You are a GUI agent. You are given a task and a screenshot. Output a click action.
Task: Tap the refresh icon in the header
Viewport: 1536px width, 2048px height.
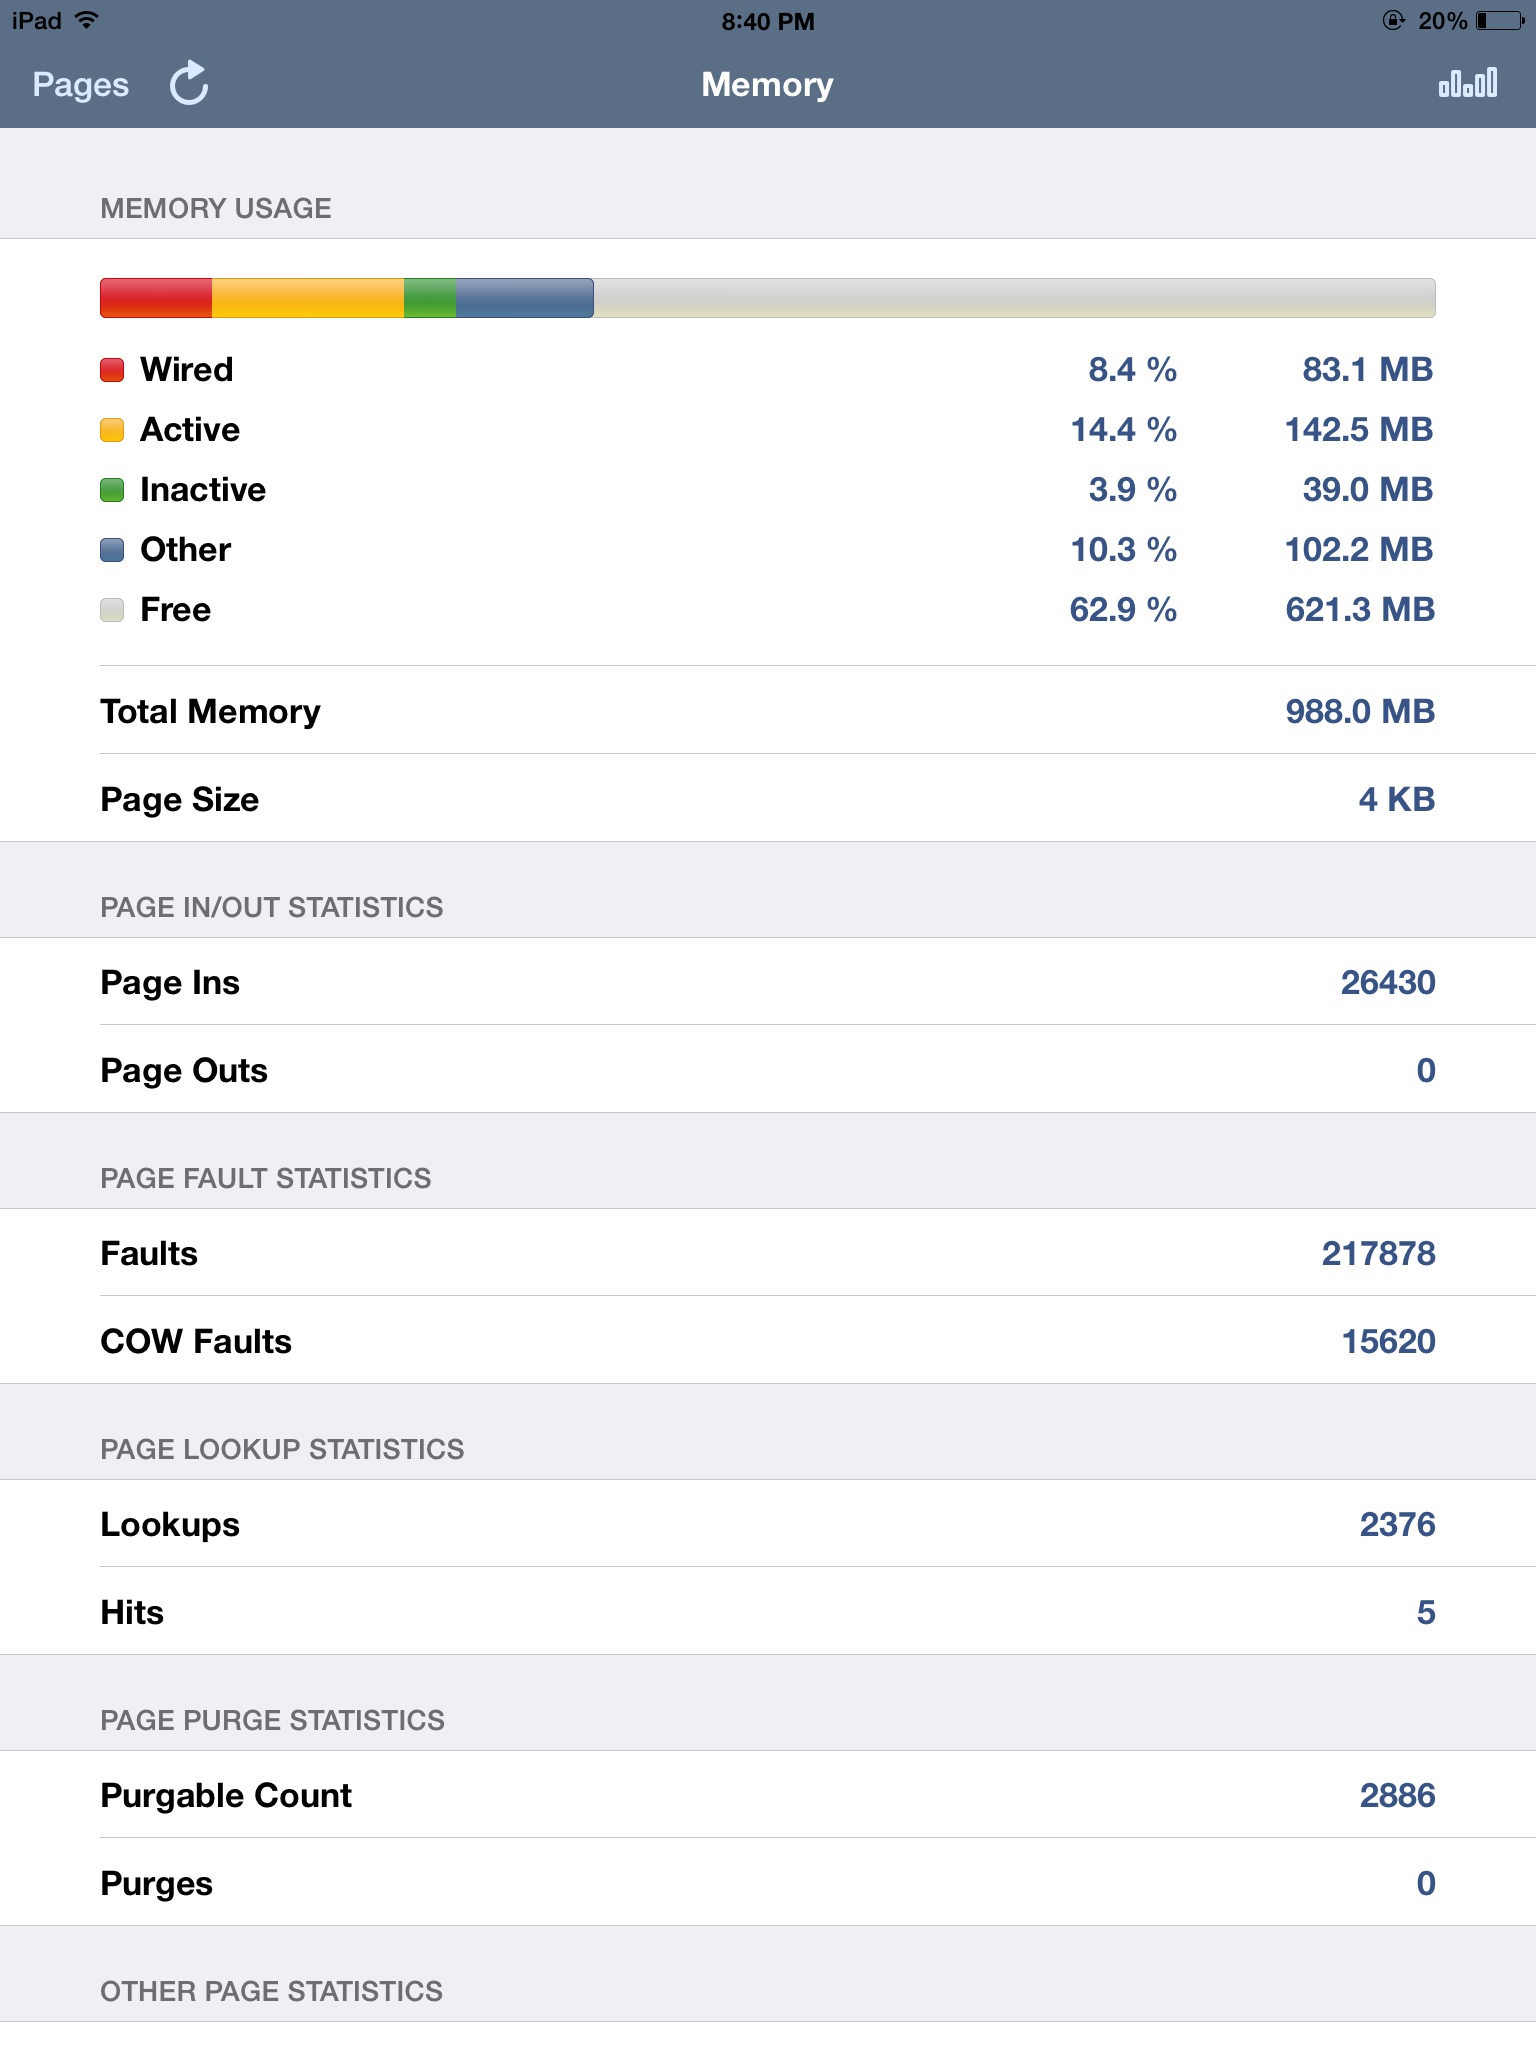pyautogui.click(x=188, y=84)
